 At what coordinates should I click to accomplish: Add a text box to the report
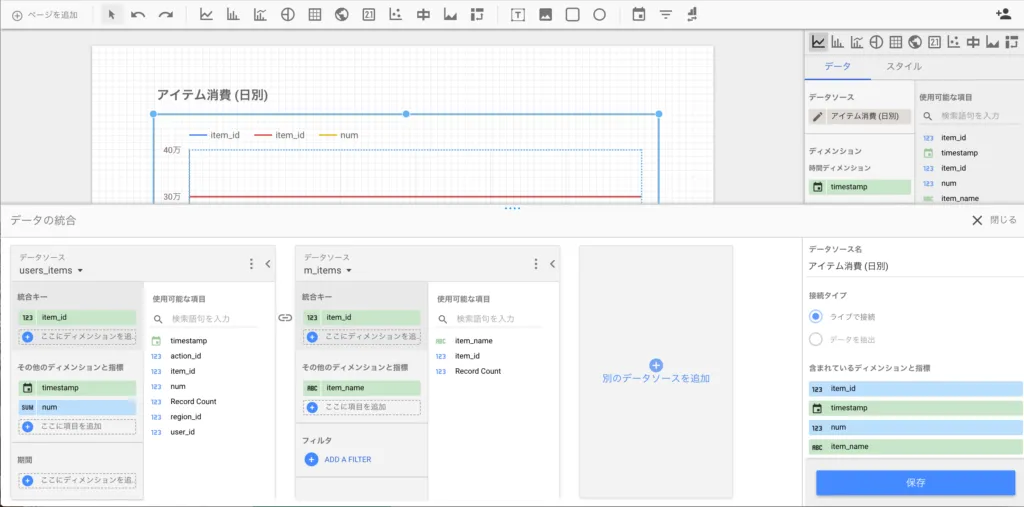point(518,14)
